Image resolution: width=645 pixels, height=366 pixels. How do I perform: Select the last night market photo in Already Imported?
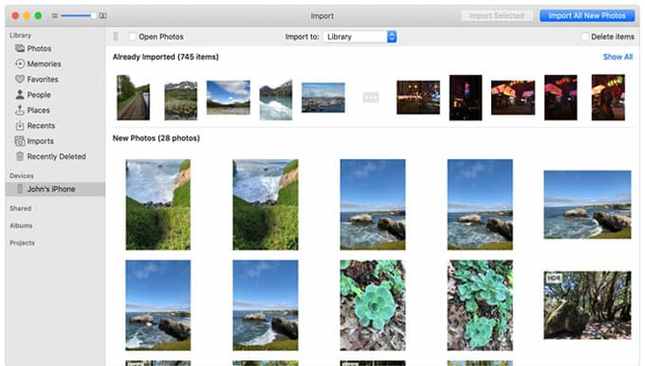(608, 97)
